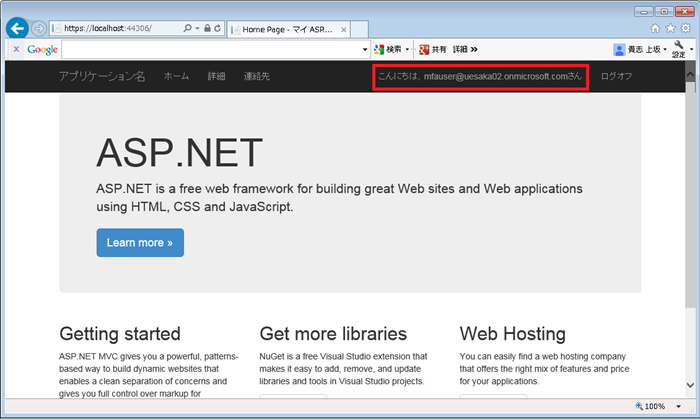Screen dimensions: 700x419
Task: Click the lock security icon in address bar
Action: (207, 28)
